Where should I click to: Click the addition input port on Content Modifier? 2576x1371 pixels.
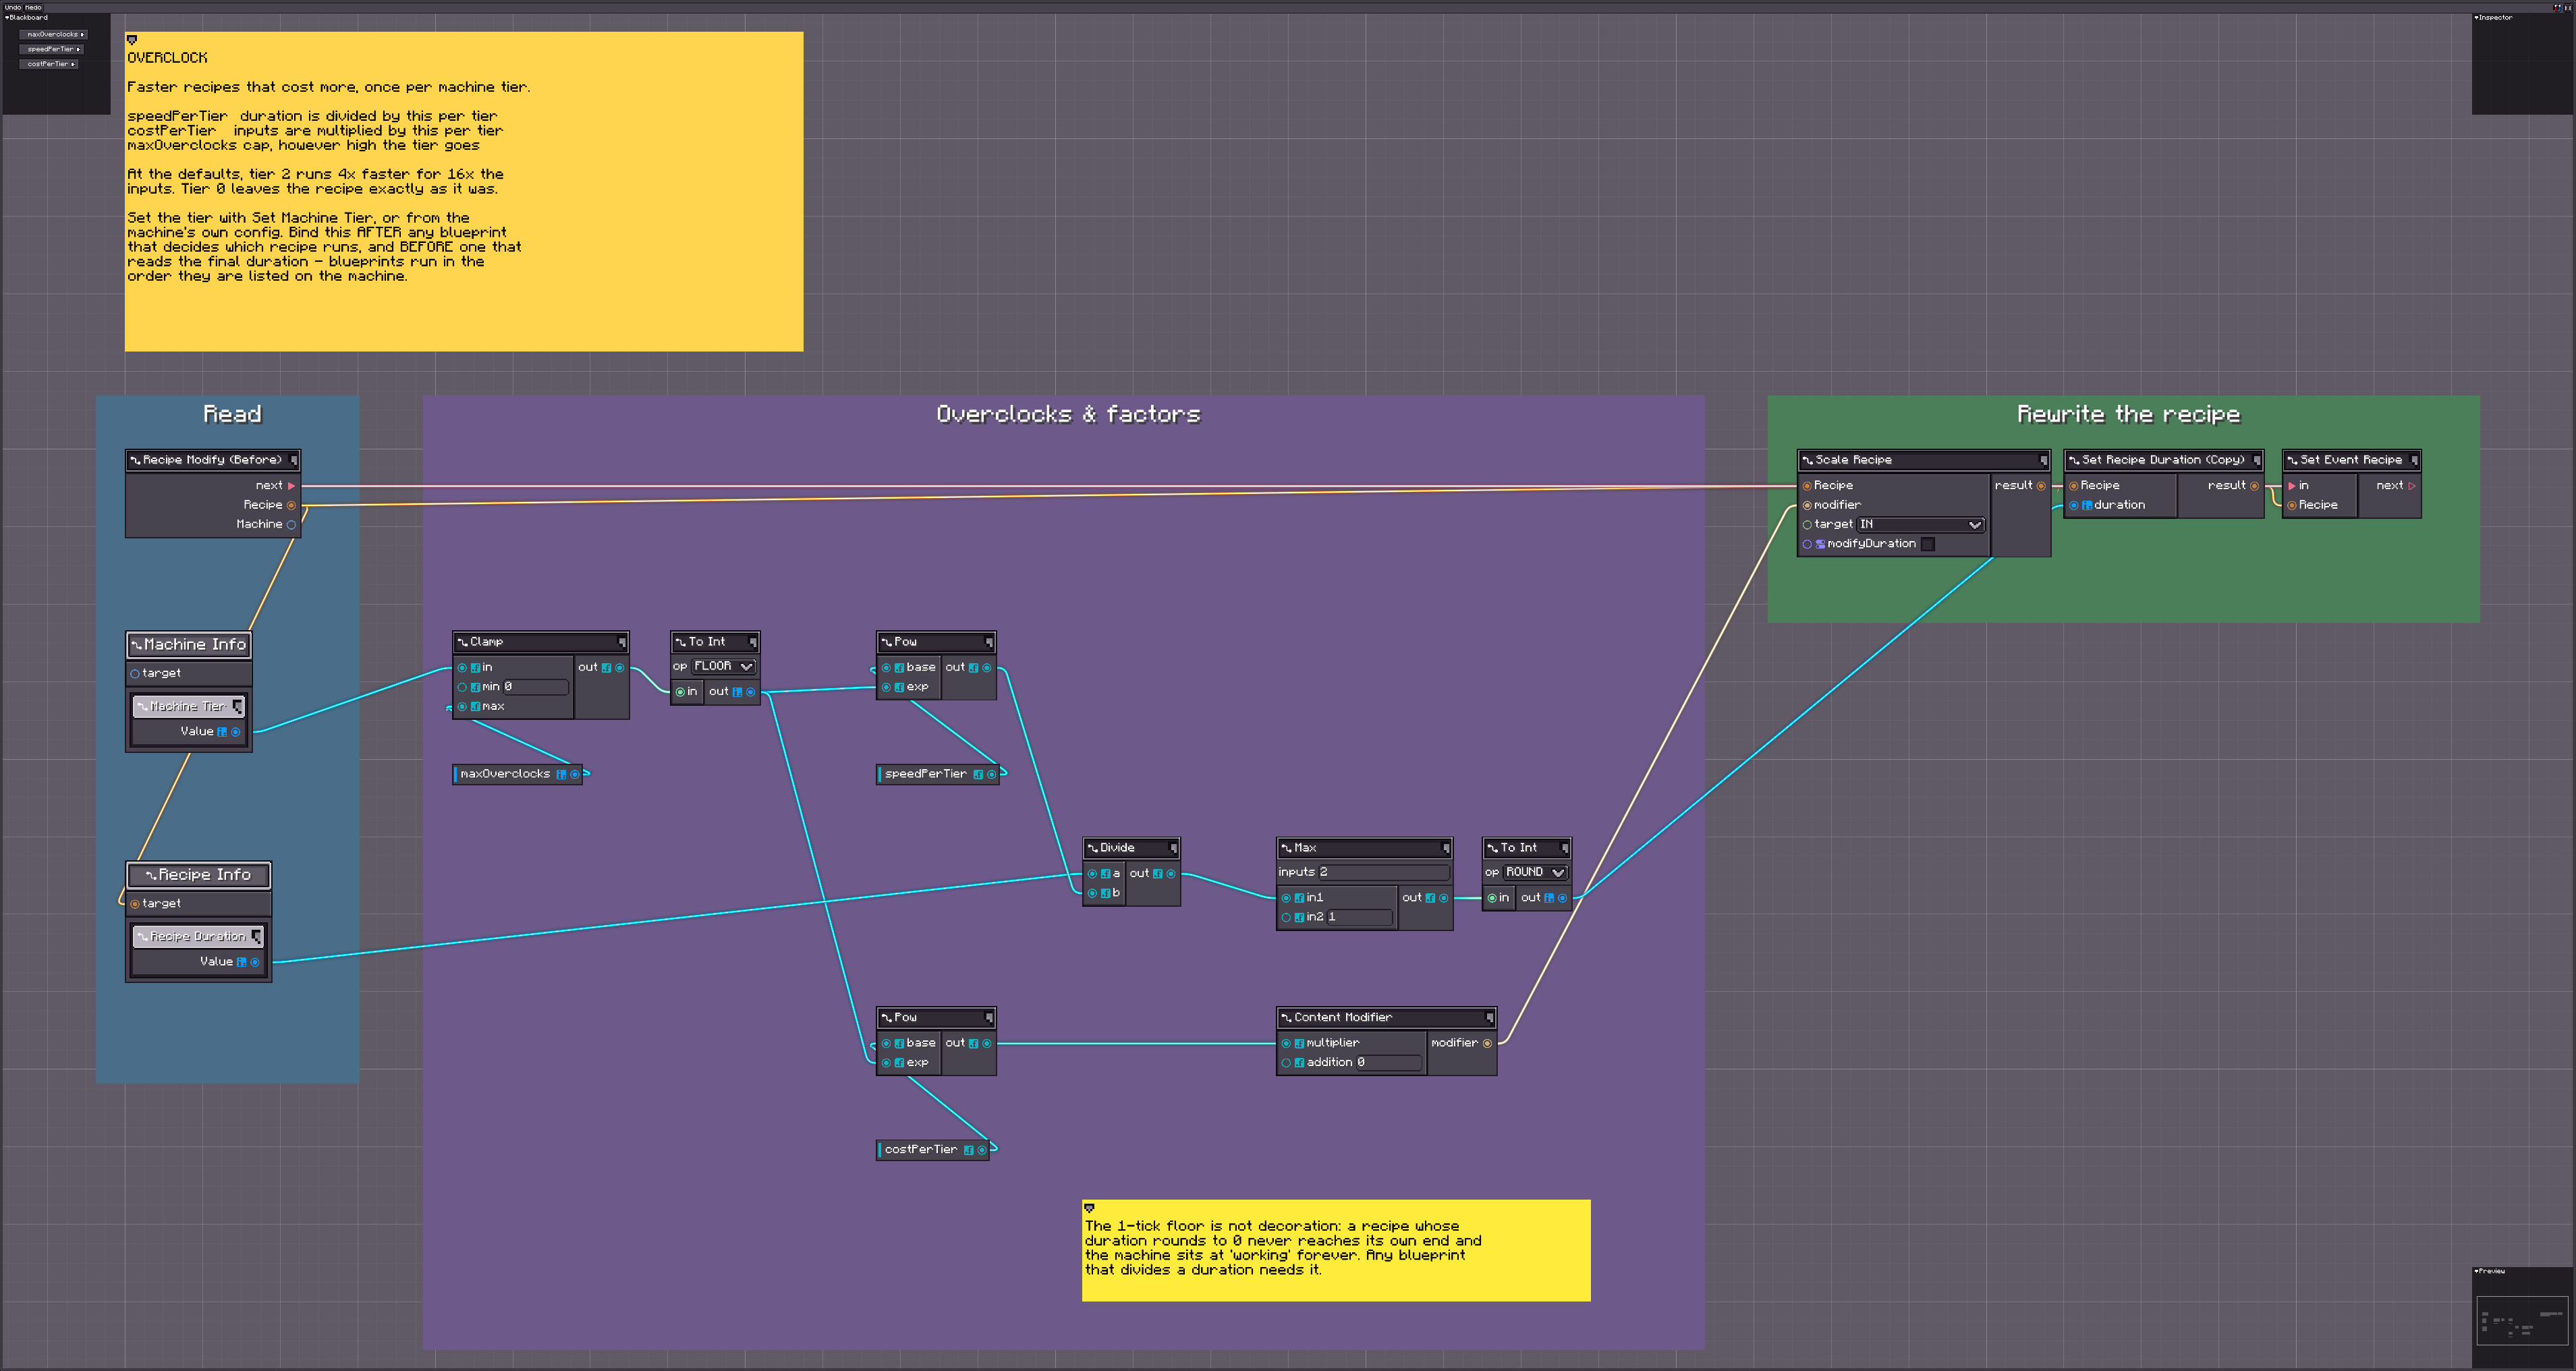click(1286, 1063)
